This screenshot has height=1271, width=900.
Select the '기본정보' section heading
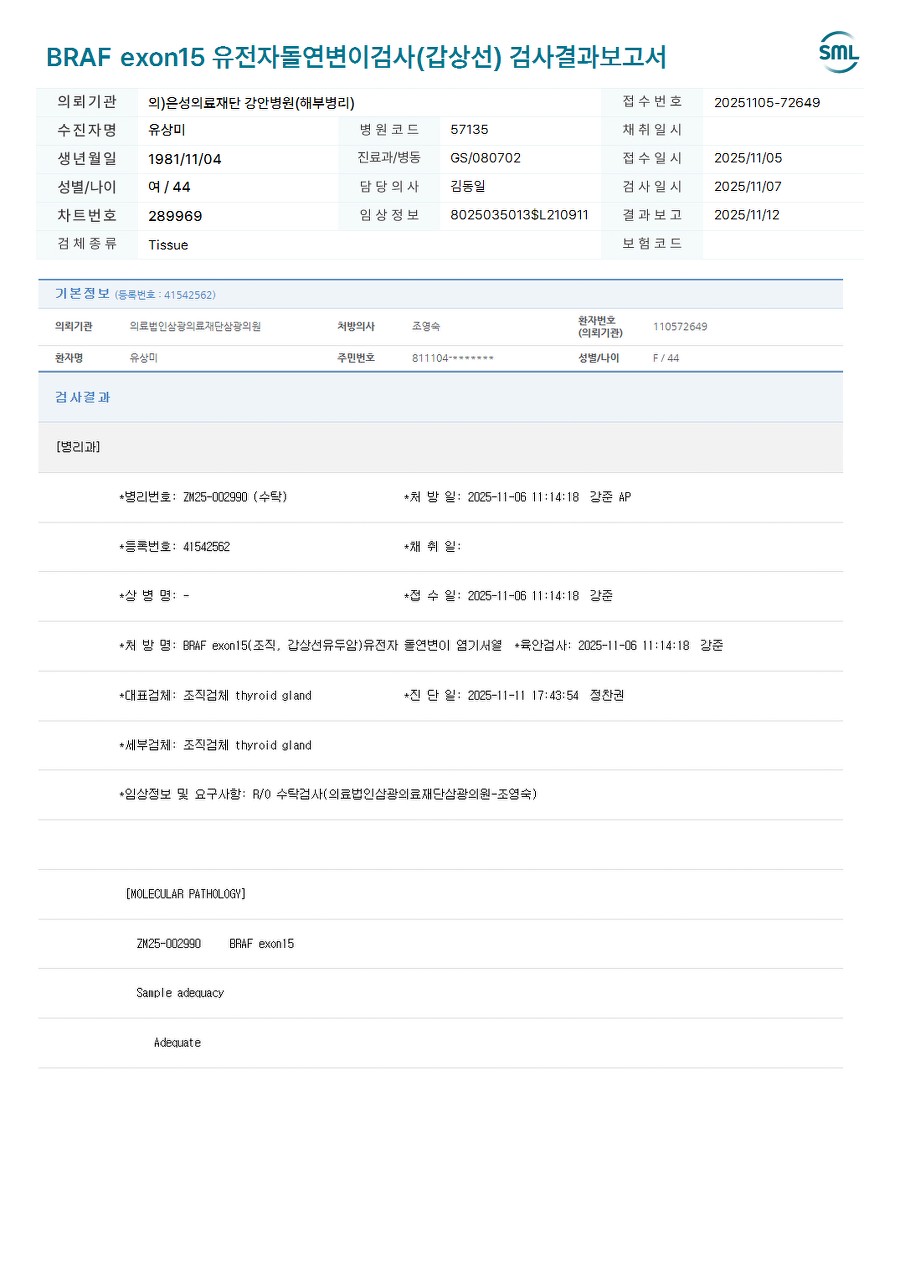pyautogui.click(x=82, y=294)
